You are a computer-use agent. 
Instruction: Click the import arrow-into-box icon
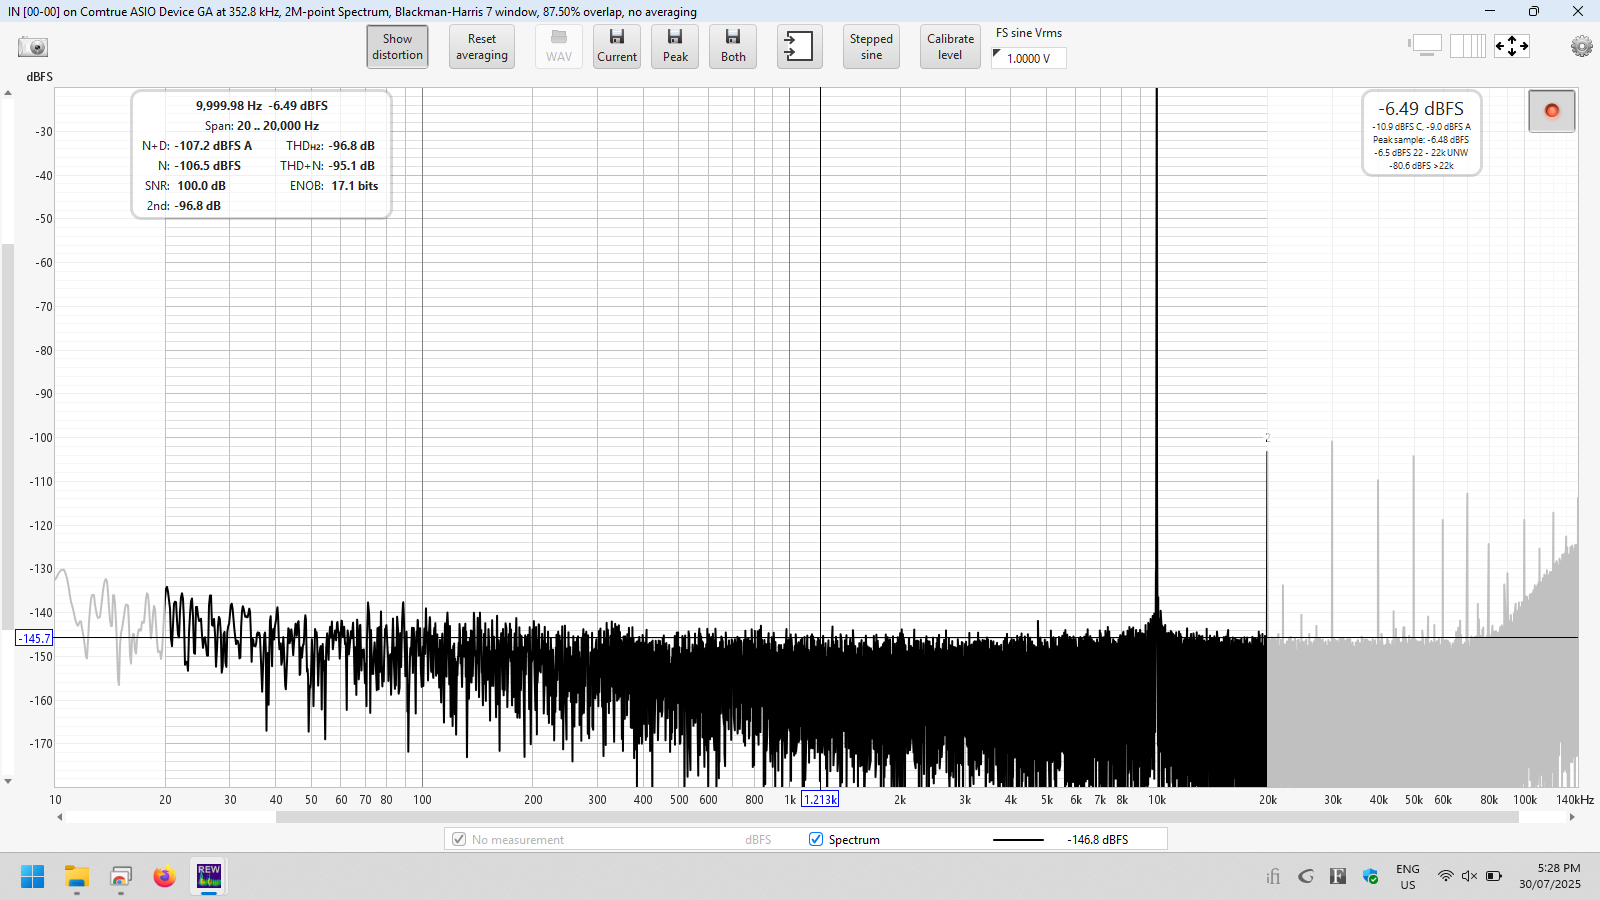tap(799, 46)
